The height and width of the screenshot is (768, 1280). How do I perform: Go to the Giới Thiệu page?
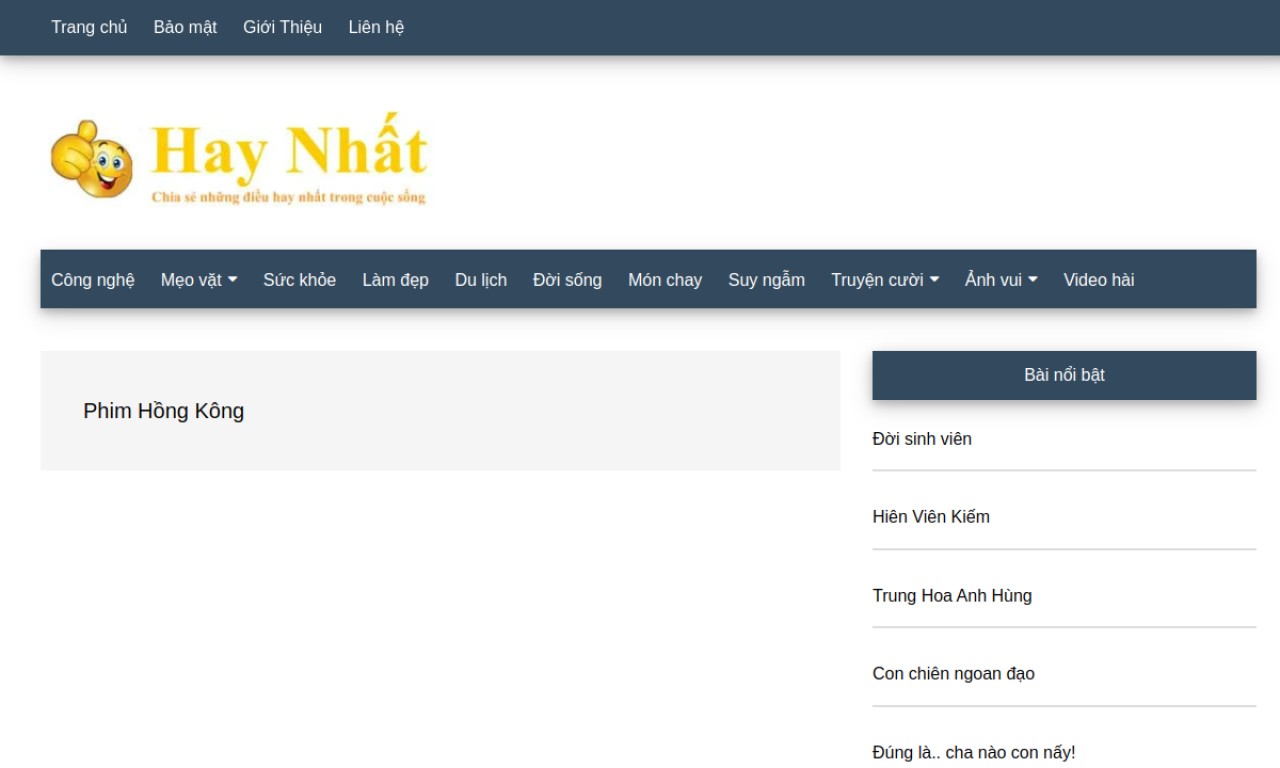point(282,27)
